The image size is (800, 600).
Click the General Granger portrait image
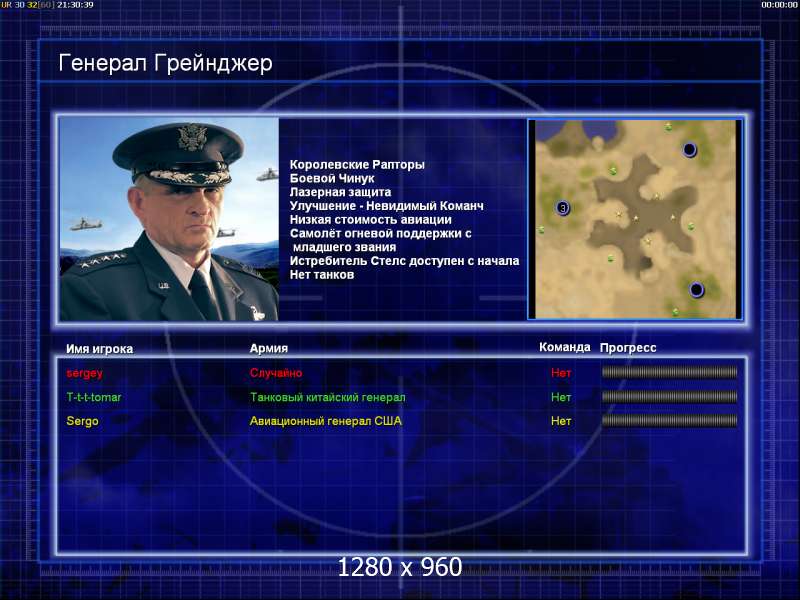pos(169,219)
